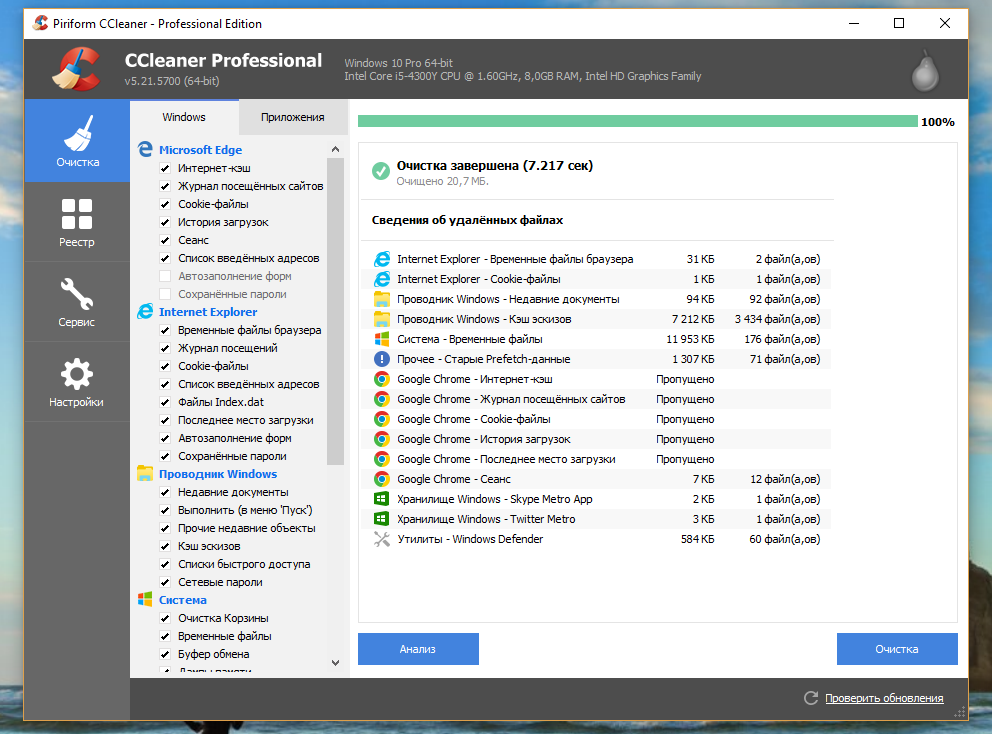Click the refresh icon beside Проверить обновления
Viewport: 992px width, 734px height.
[811, 698]
